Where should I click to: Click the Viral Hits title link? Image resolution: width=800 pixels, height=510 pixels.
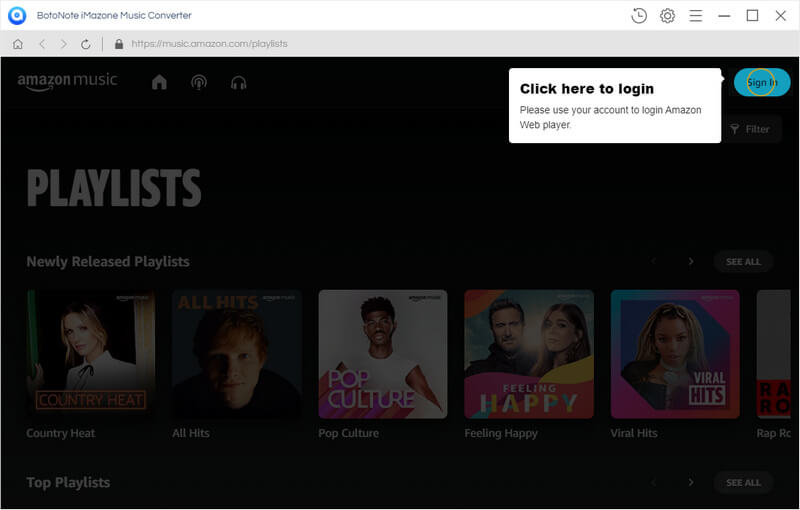[x=634, y=433]
